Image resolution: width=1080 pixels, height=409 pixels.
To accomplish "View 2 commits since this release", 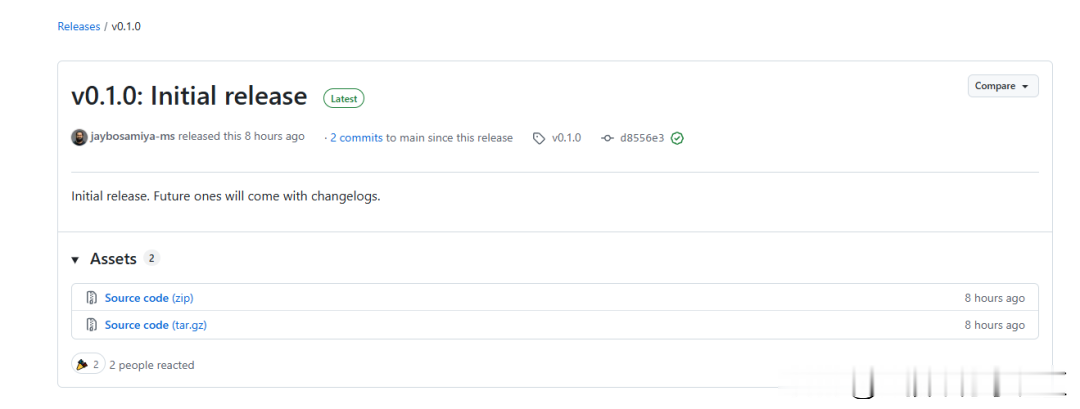I will pos(356,138).
